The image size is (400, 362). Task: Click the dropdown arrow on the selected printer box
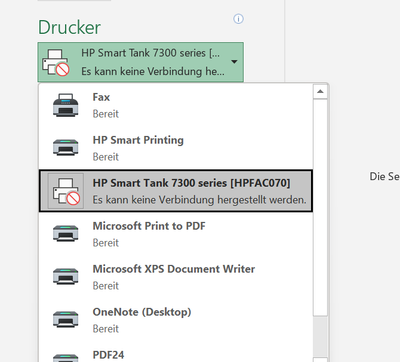coord(234,62)
